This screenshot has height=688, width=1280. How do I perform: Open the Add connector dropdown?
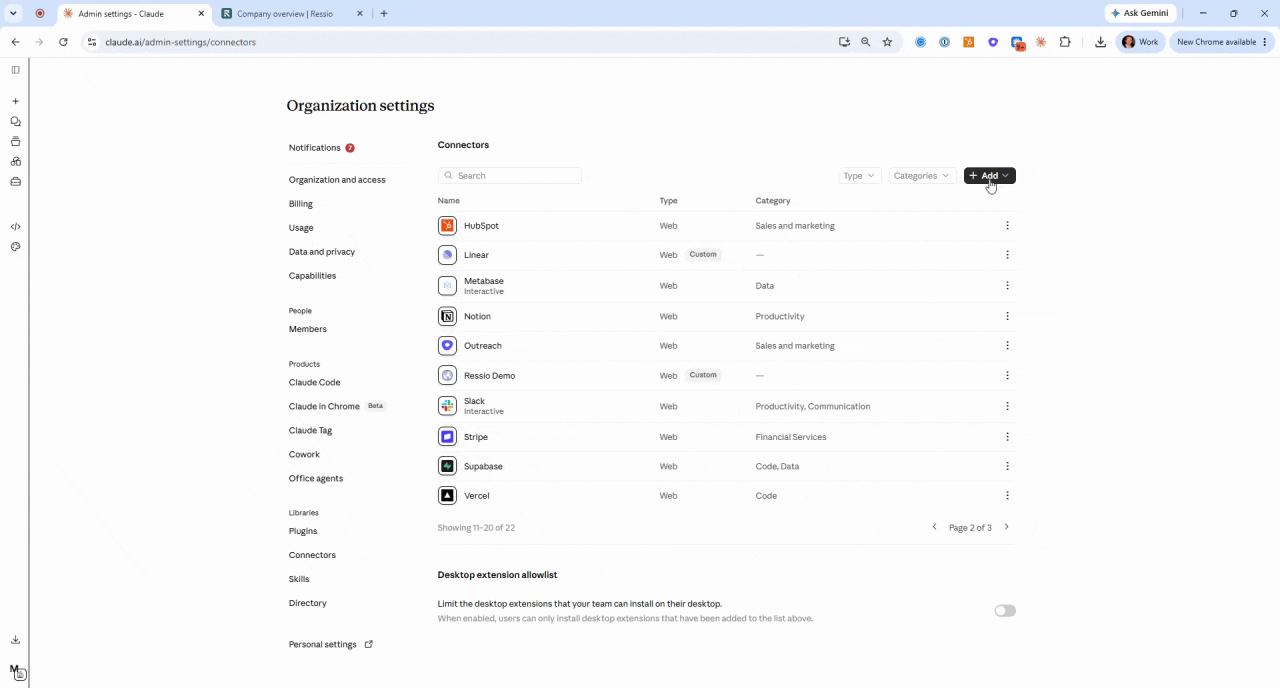[x=990, y=176]
